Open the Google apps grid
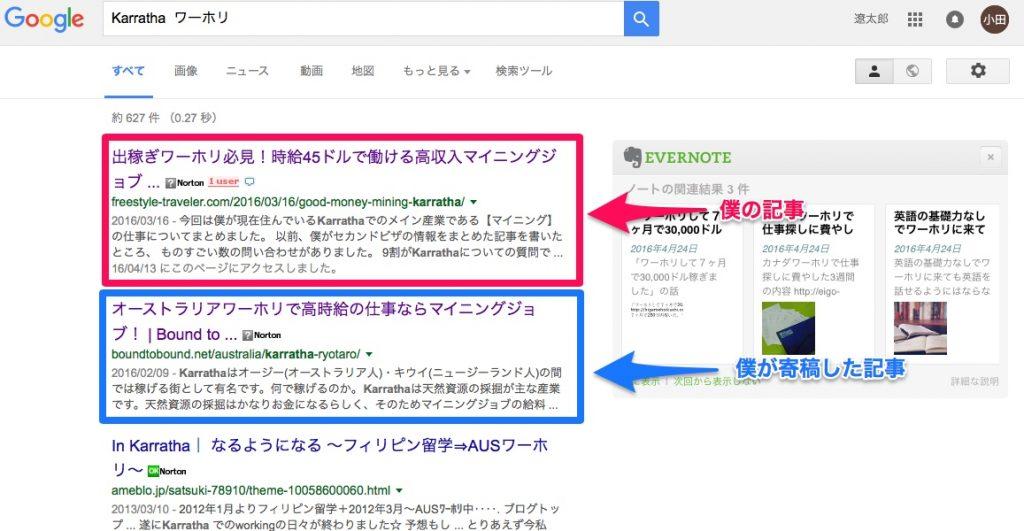Viewport: 1024px width, 531px height. click(x=915, y=19)
